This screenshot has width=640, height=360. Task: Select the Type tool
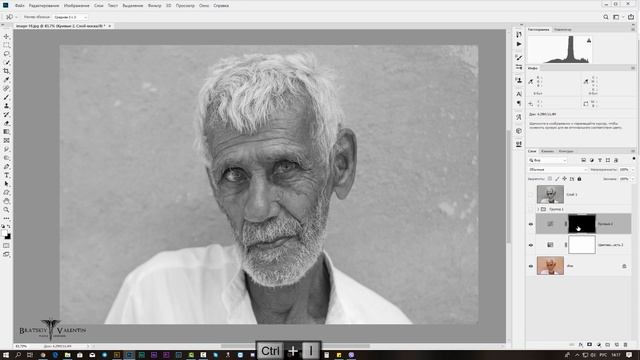click(x=7, y=175)
